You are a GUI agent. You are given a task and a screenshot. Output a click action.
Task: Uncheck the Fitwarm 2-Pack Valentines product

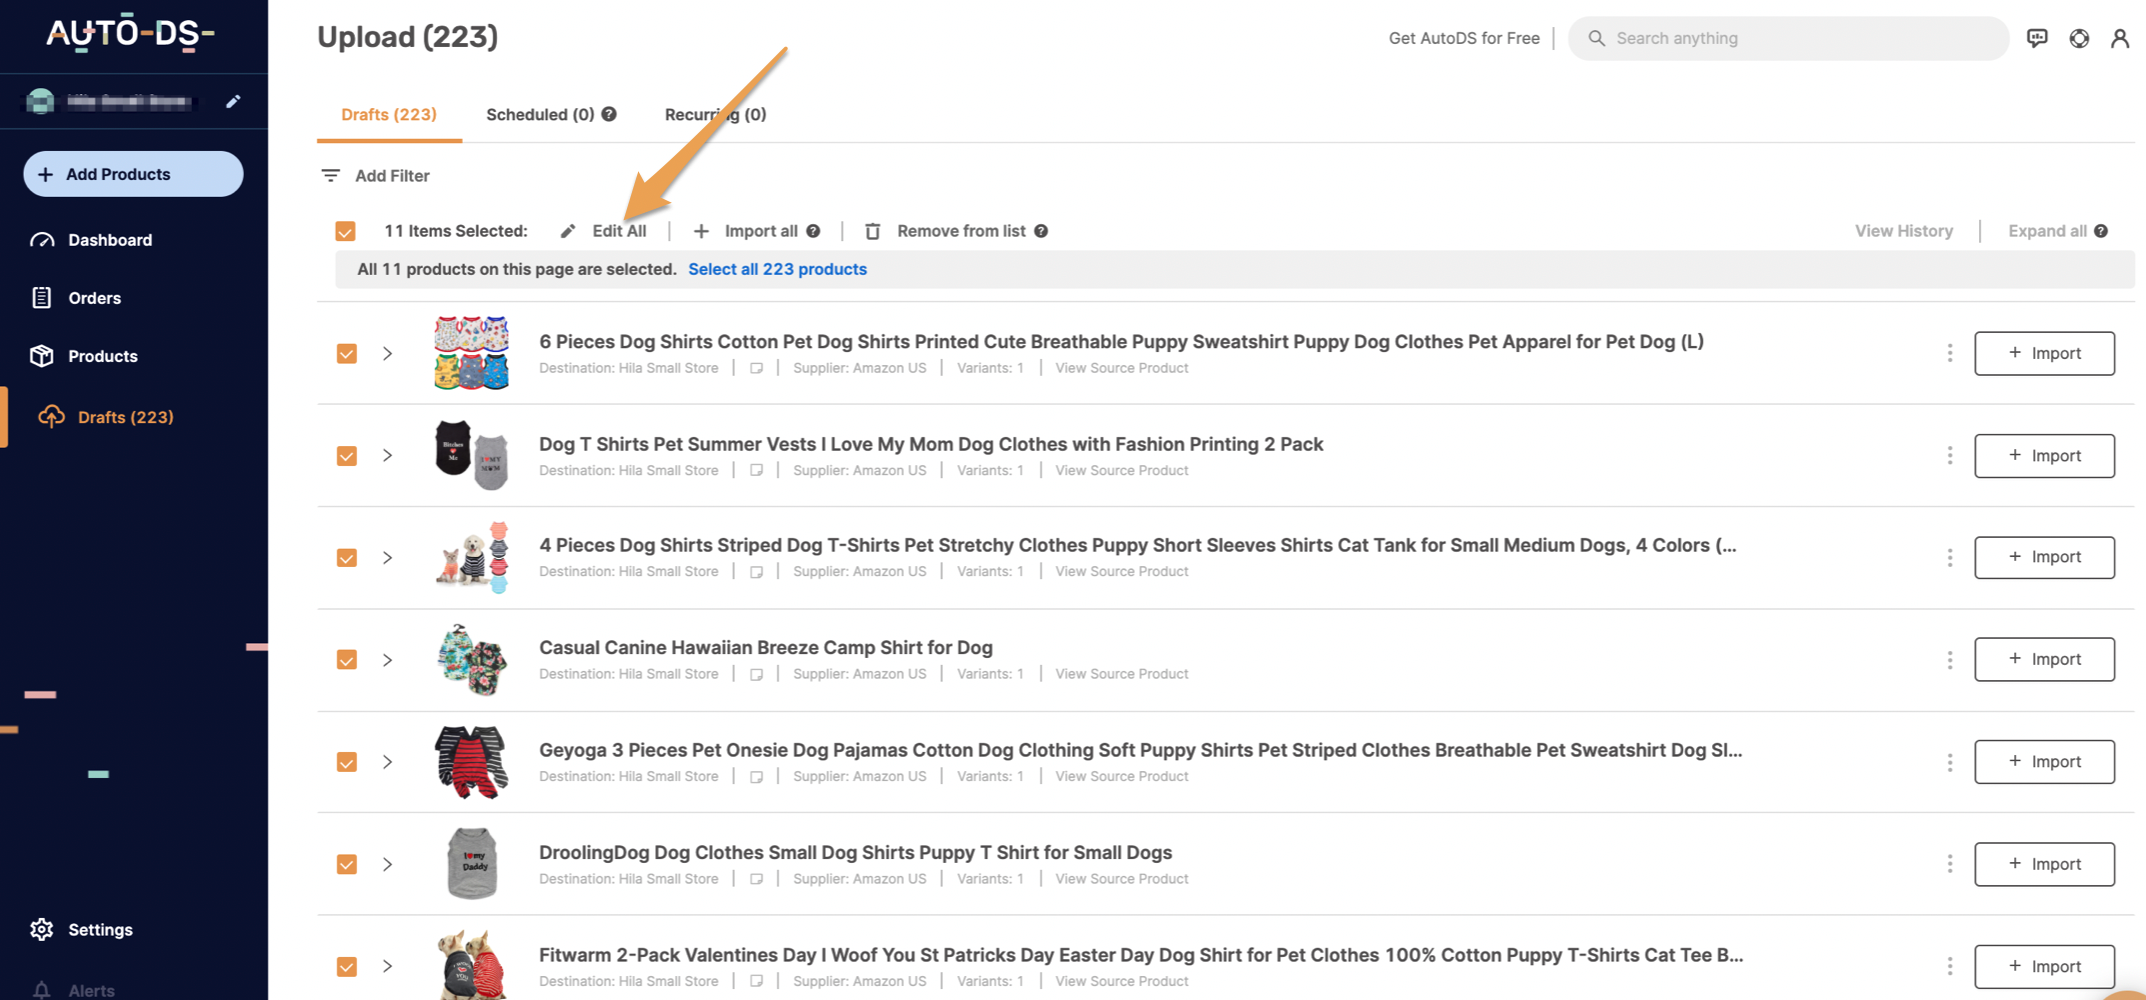pos(347,966)
